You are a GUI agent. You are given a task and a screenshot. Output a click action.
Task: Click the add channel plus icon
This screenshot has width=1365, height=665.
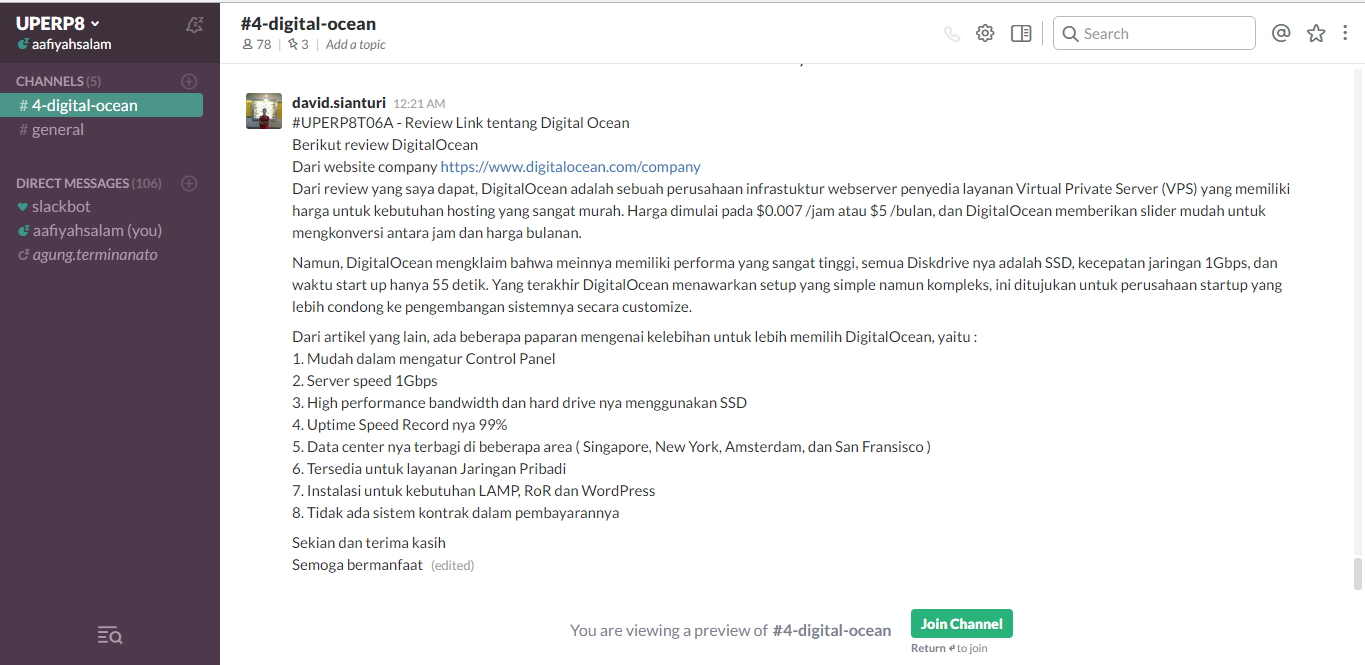(x=189, y=81)
